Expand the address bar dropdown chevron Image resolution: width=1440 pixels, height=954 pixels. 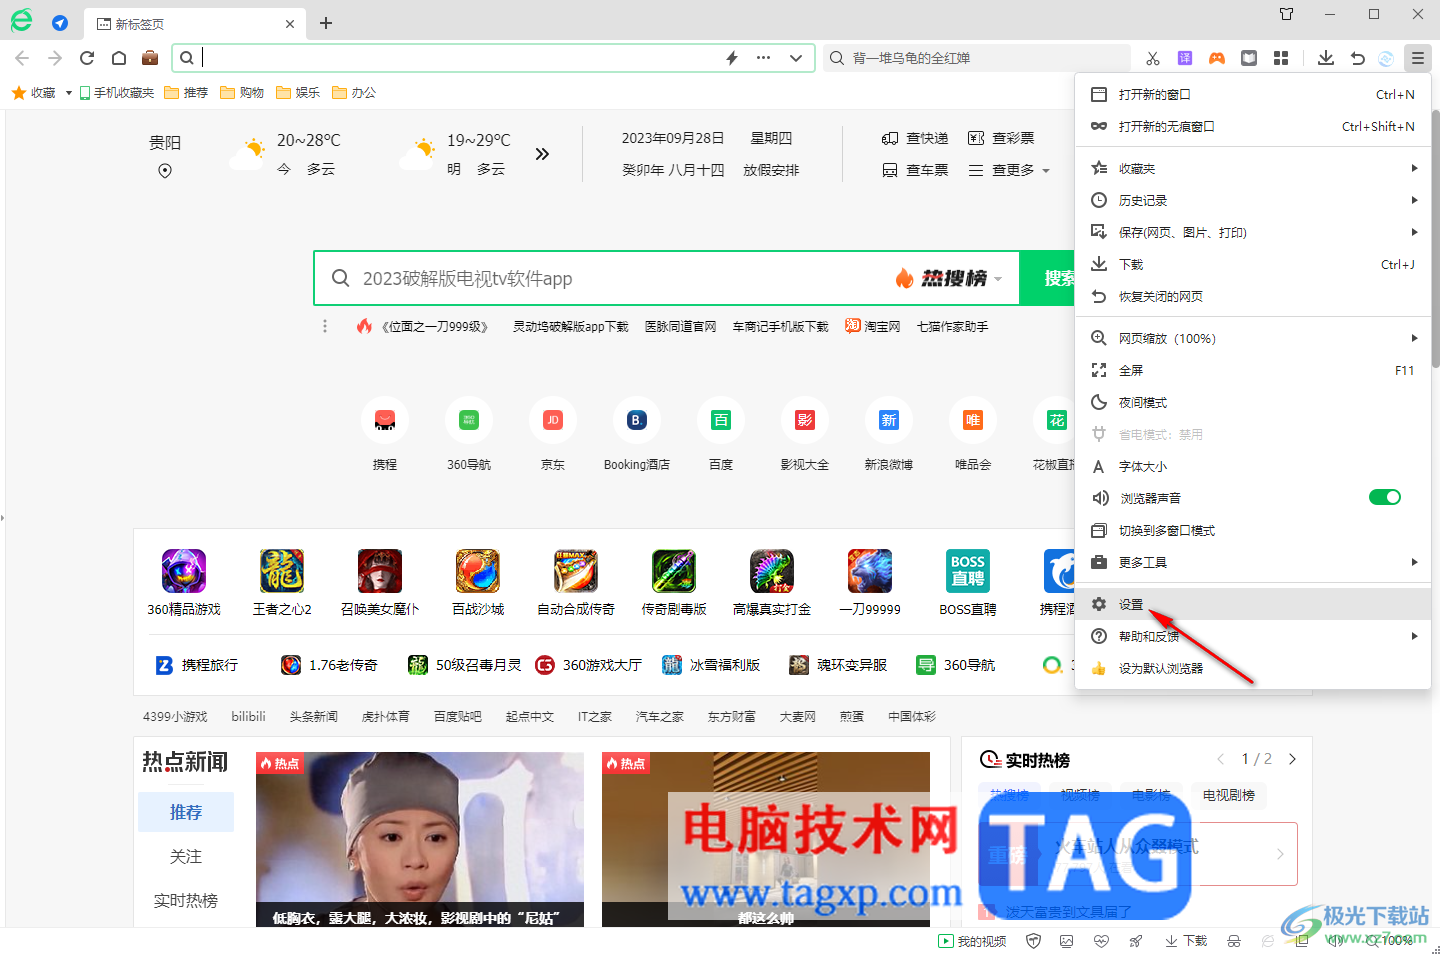(x=796, y=58)
